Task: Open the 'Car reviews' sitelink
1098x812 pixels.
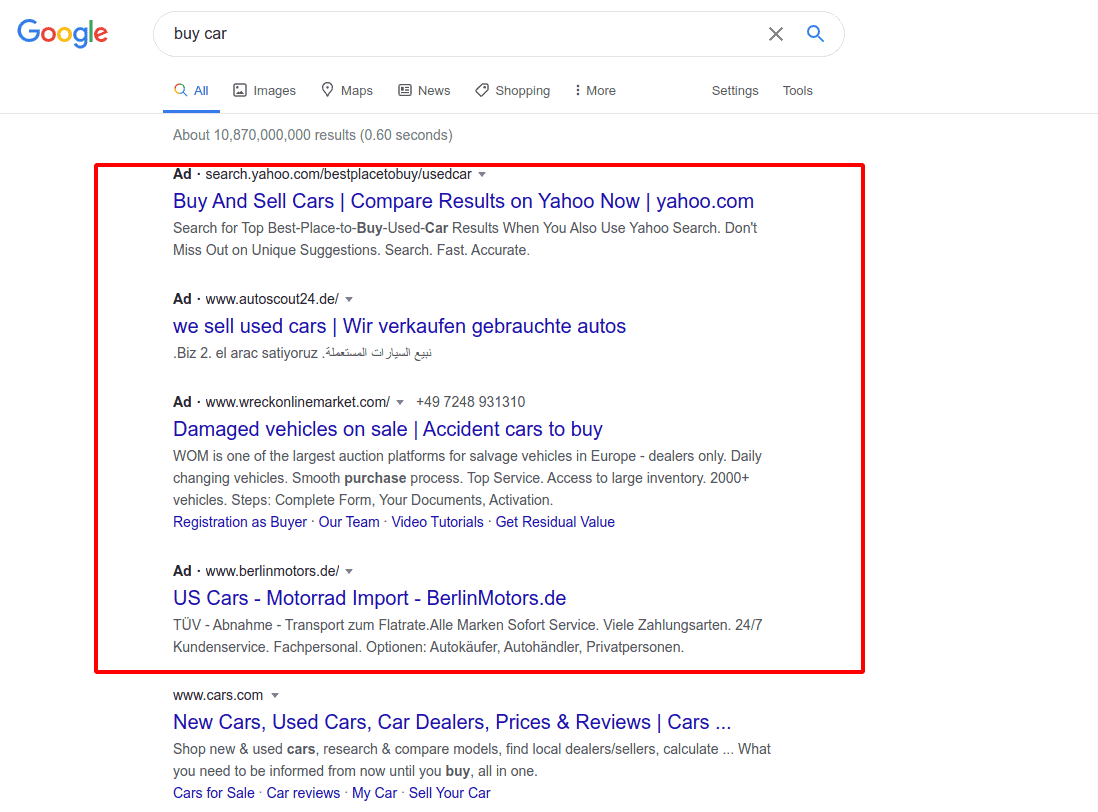Action: [x=303, y=793]
